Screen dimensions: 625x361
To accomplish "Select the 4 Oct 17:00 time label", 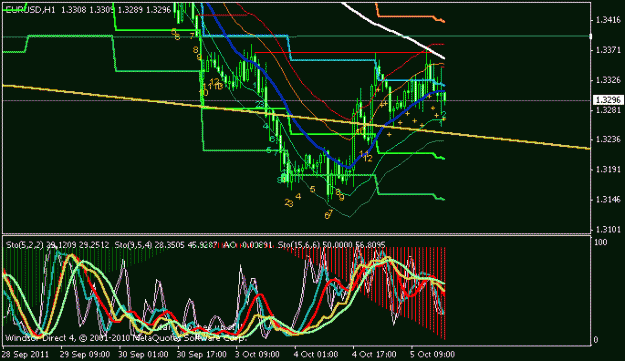I will tap(374, 354).
